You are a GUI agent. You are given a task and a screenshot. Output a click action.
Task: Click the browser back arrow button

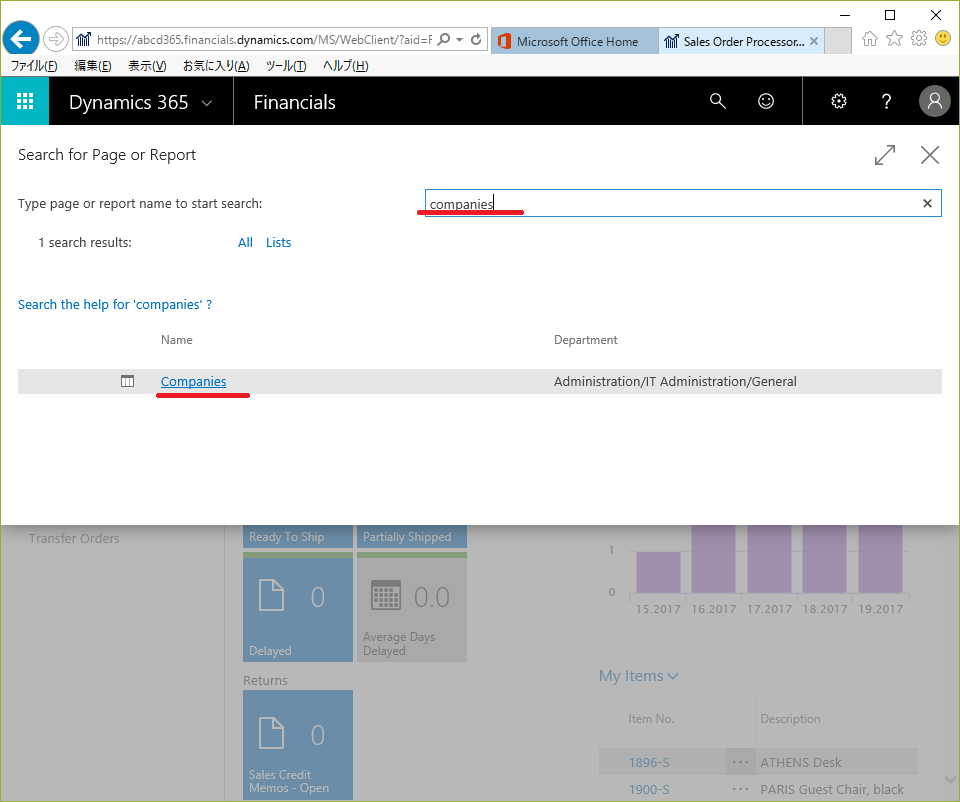[21, 40]
